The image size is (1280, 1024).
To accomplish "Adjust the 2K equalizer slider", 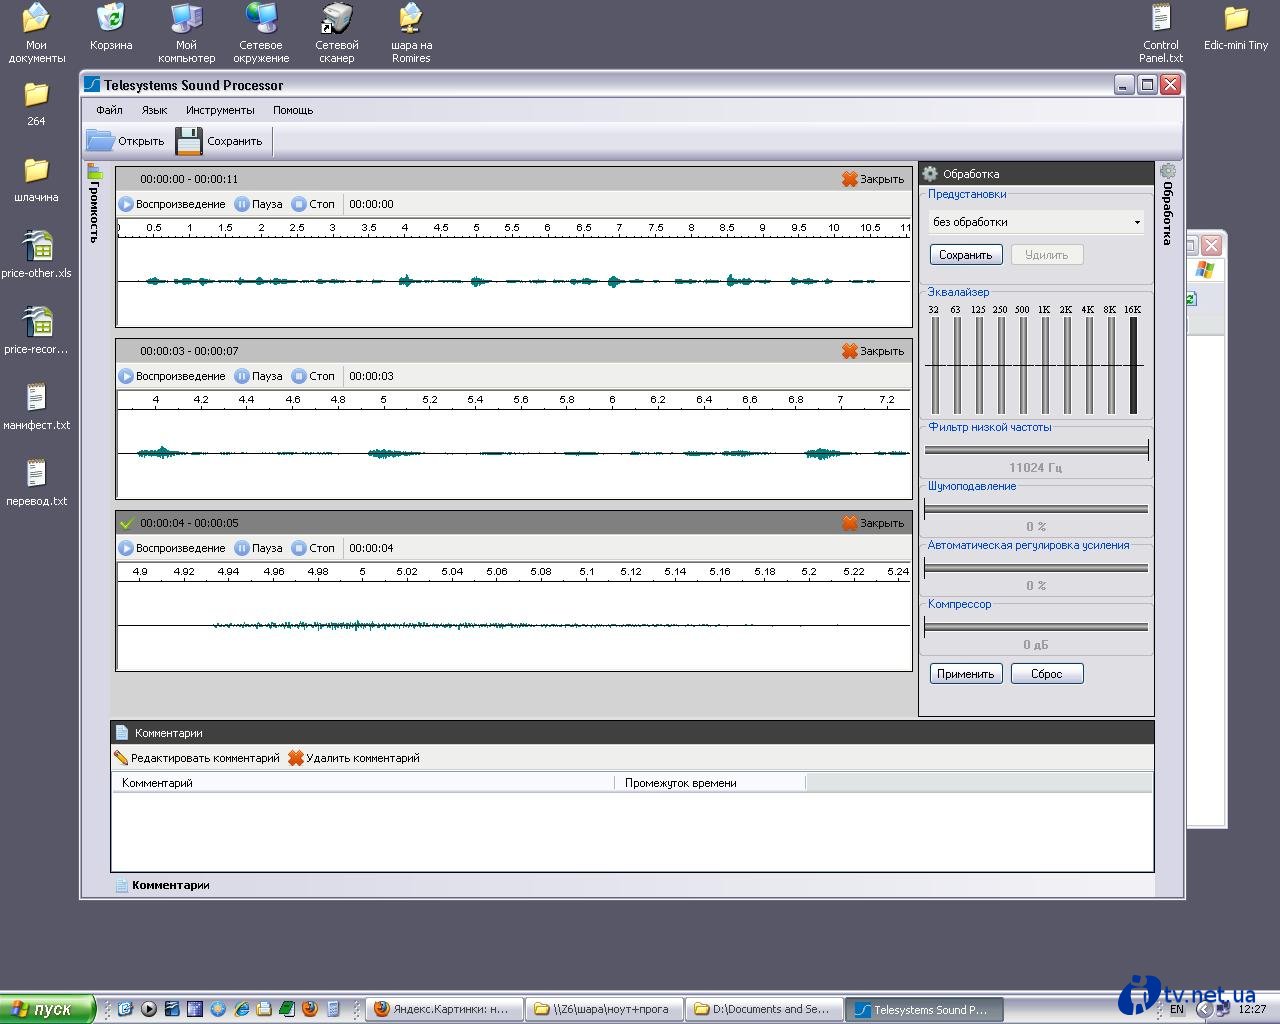I will coord(1067,365).
